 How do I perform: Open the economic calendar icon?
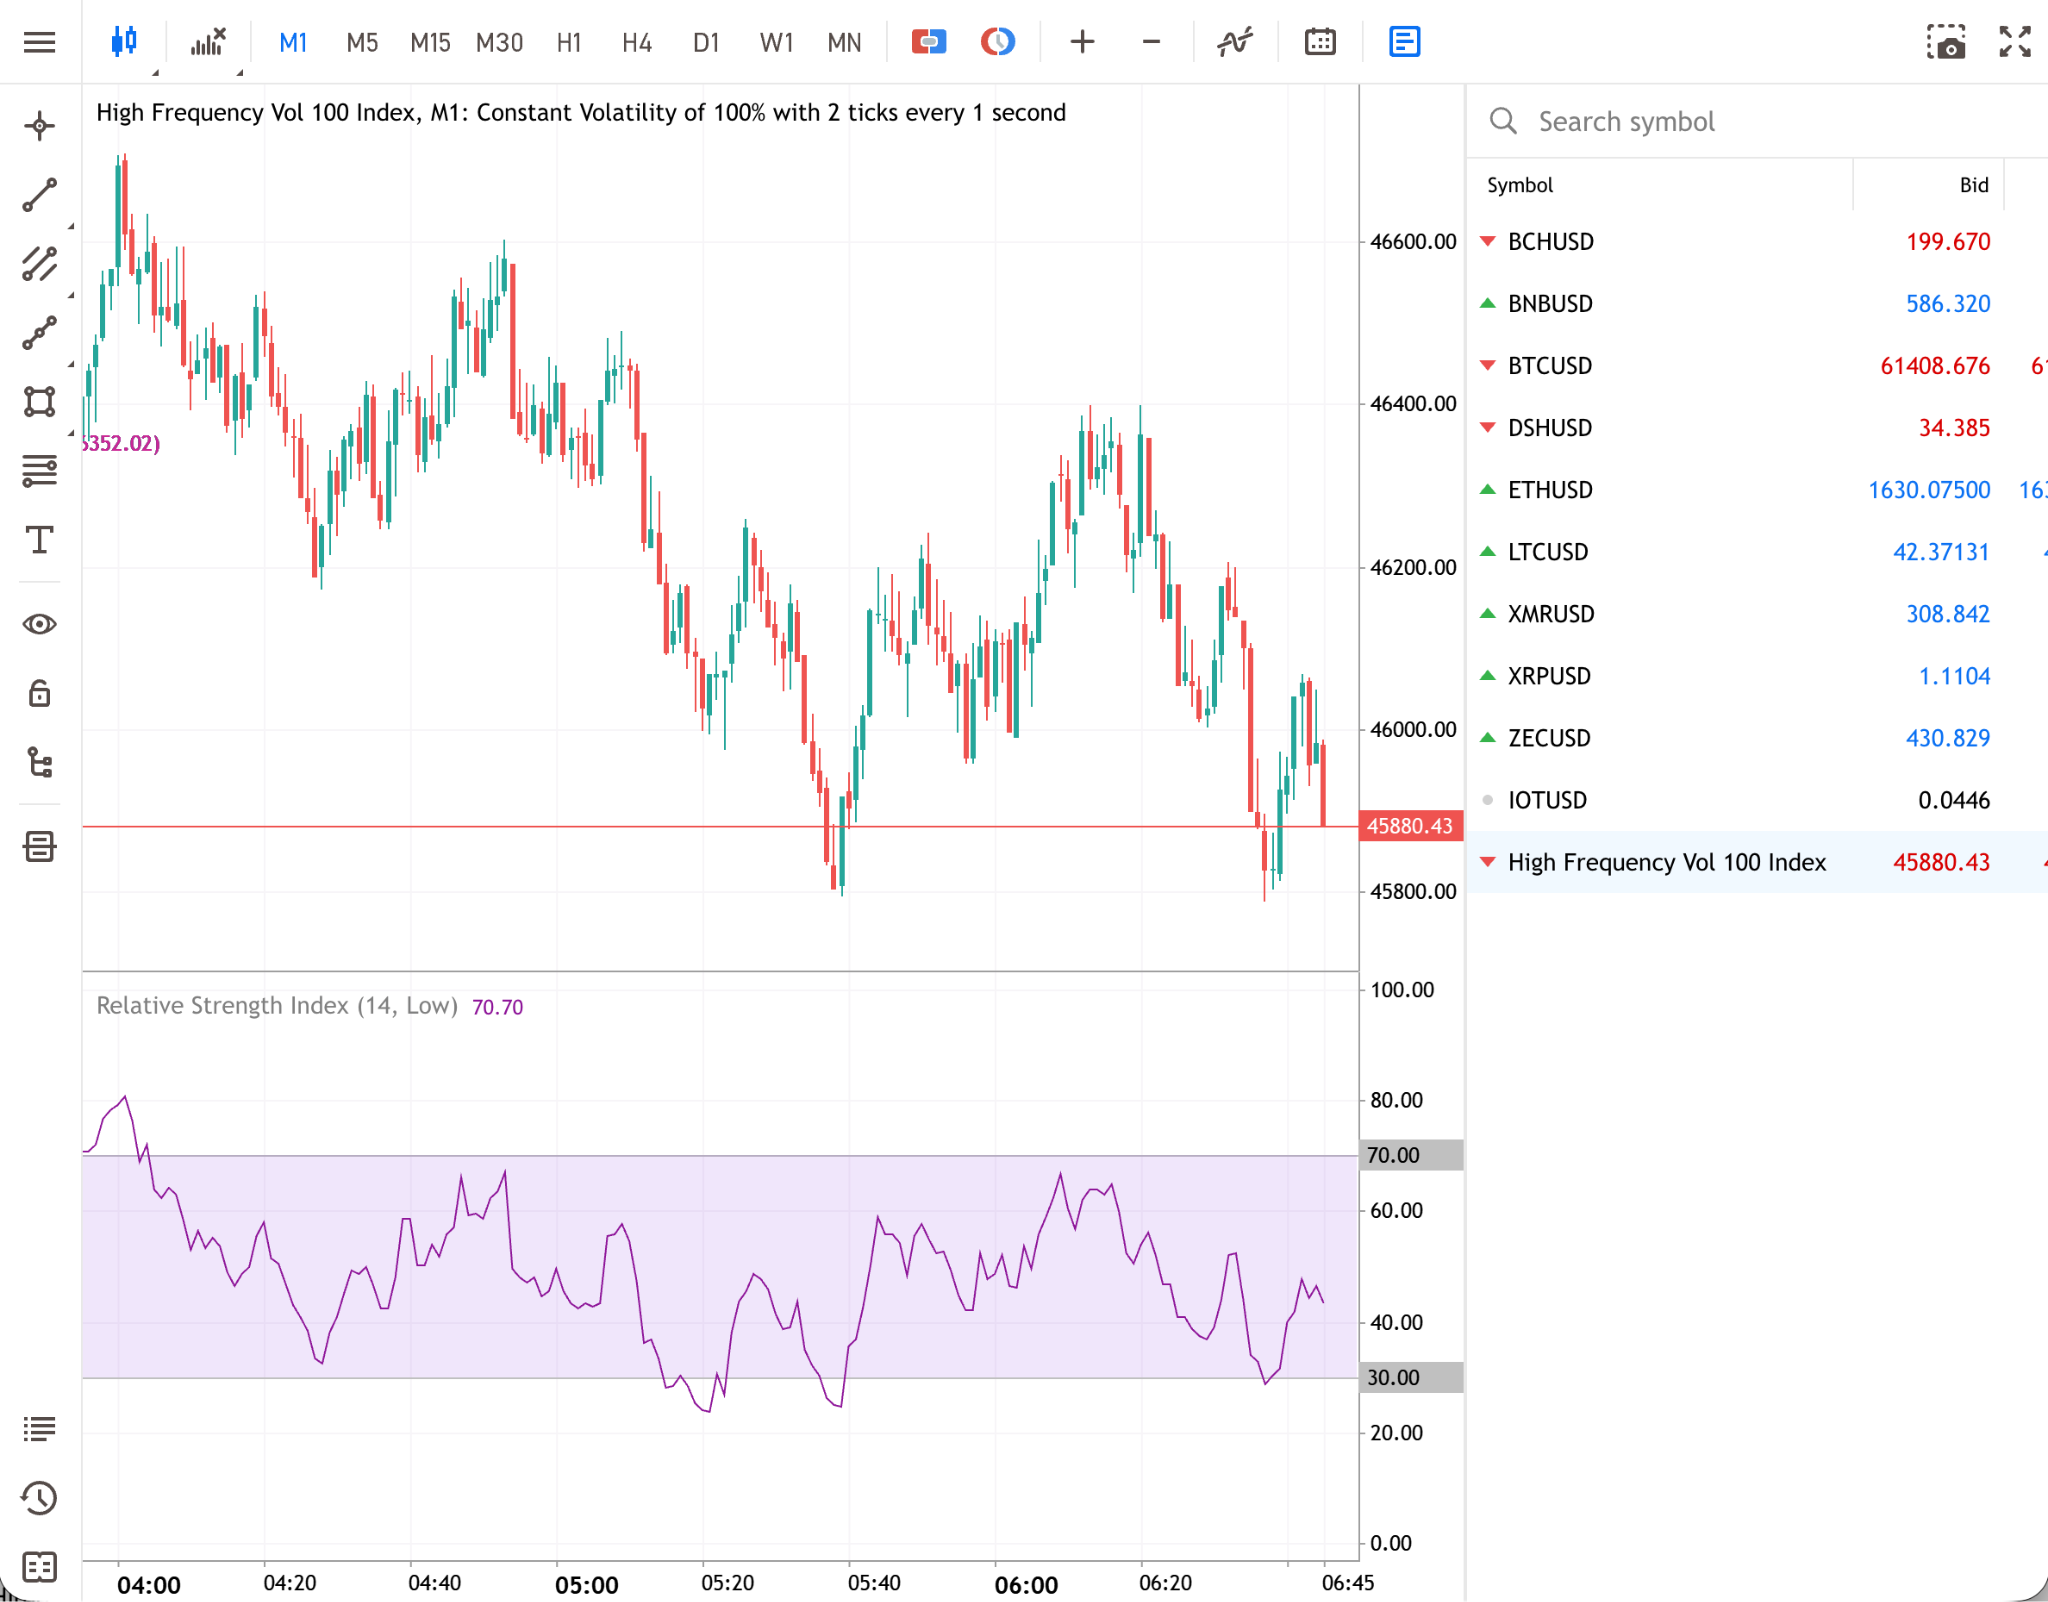[x=1320, y=42]
